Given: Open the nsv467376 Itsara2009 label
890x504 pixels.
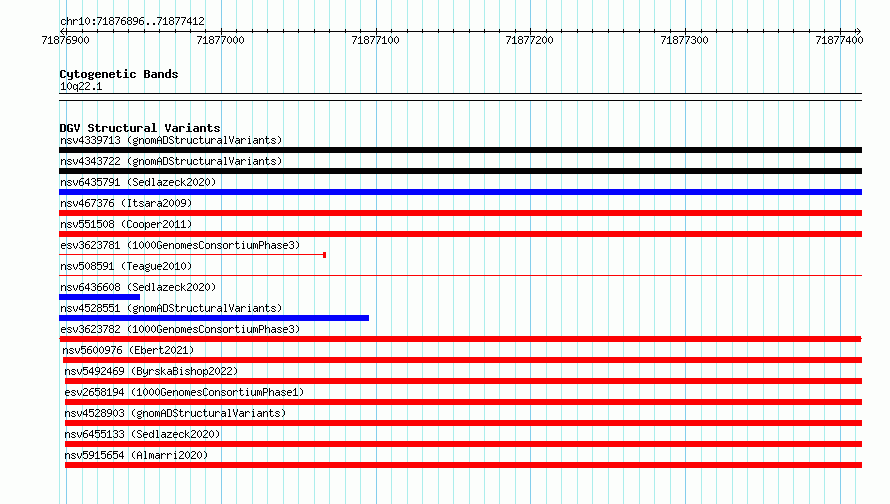Looking at the screenshot, I should (x=126, y=203).
